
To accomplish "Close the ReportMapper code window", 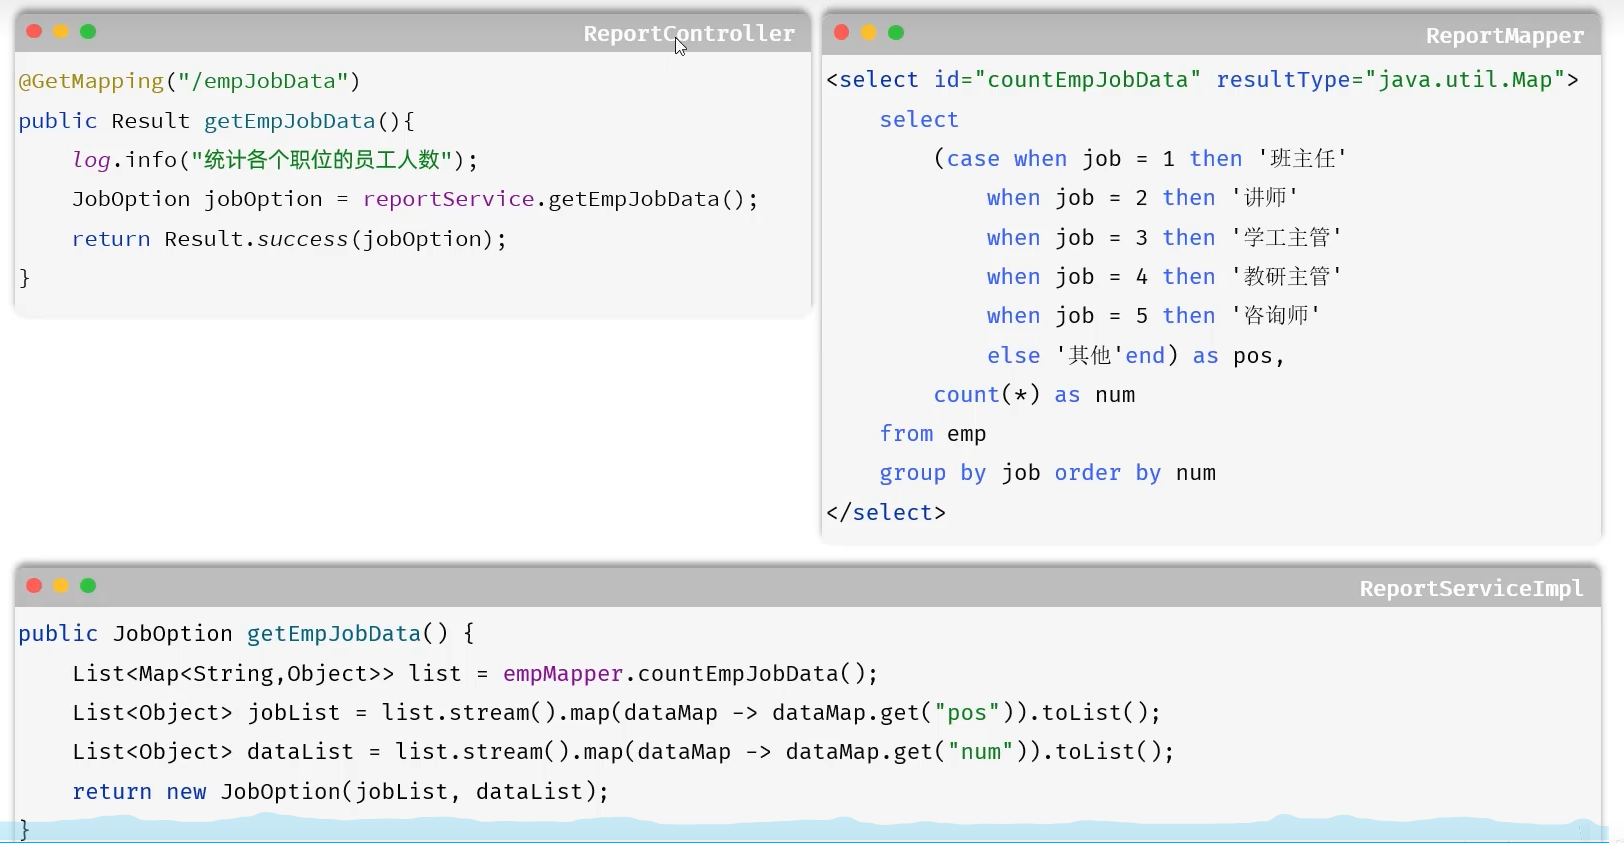I will click(842, 33).
